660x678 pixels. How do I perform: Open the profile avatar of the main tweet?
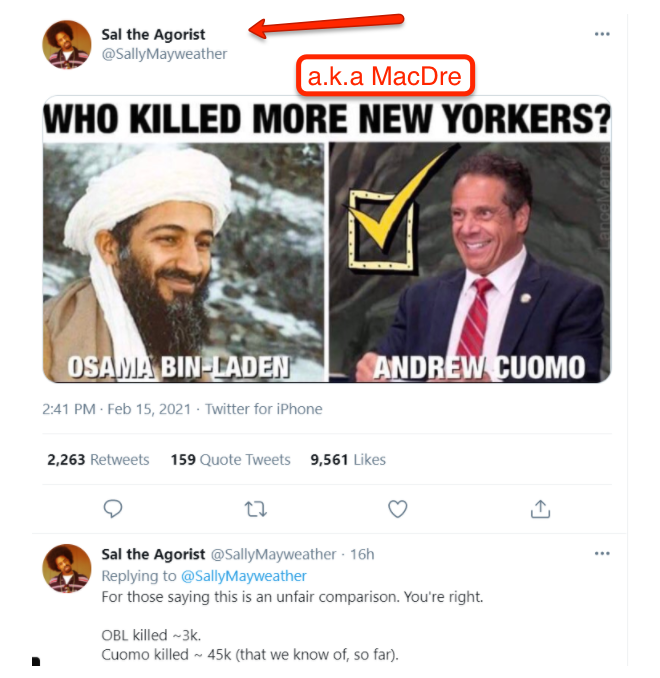coord(67,44)
